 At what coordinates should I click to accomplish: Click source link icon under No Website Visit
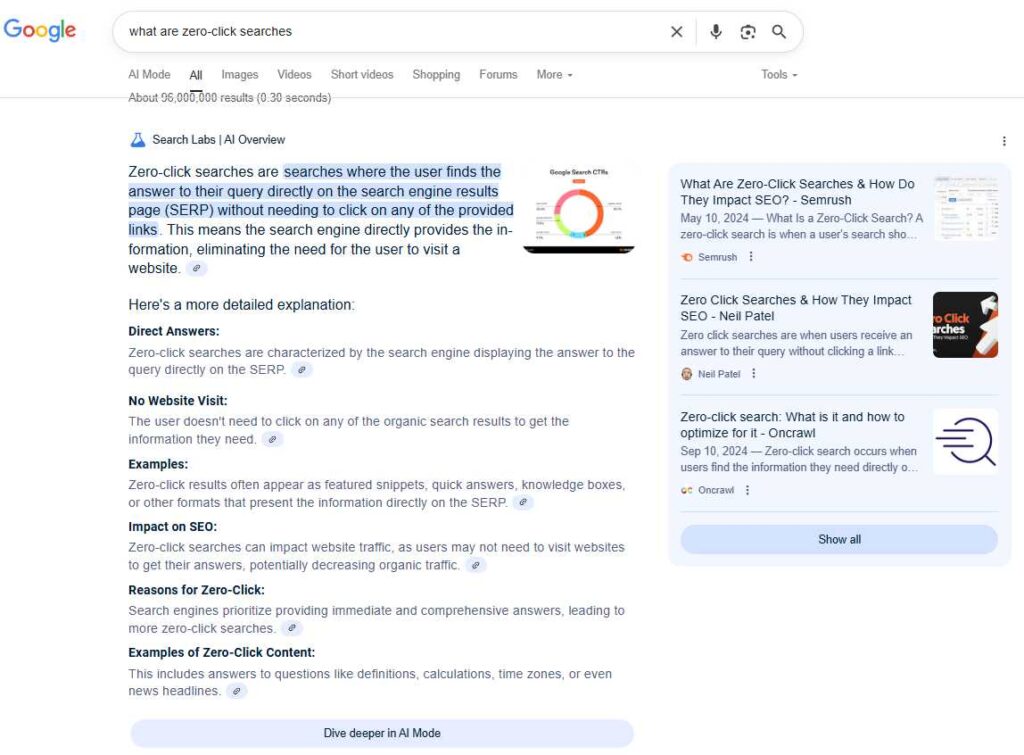[x=272, y=440]
